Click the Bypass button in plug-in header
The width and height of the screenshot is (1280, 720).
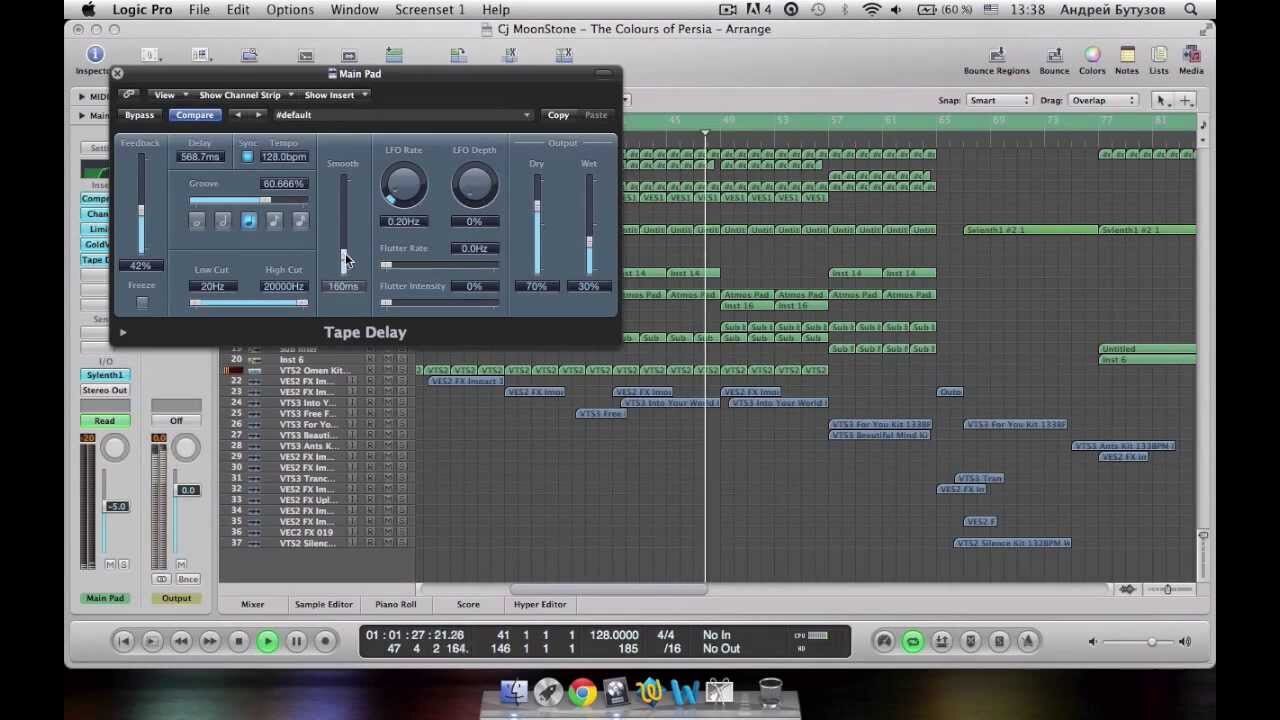[139, 115]
